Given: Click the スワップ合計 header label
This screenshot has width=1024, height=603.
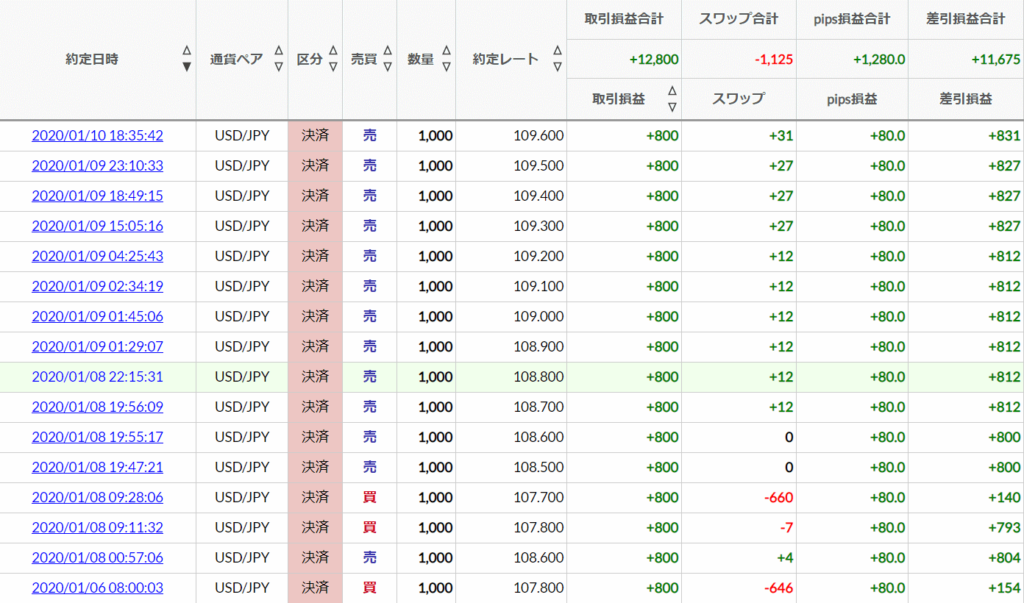Looking at the screenshot, I should tap(739, 19).
